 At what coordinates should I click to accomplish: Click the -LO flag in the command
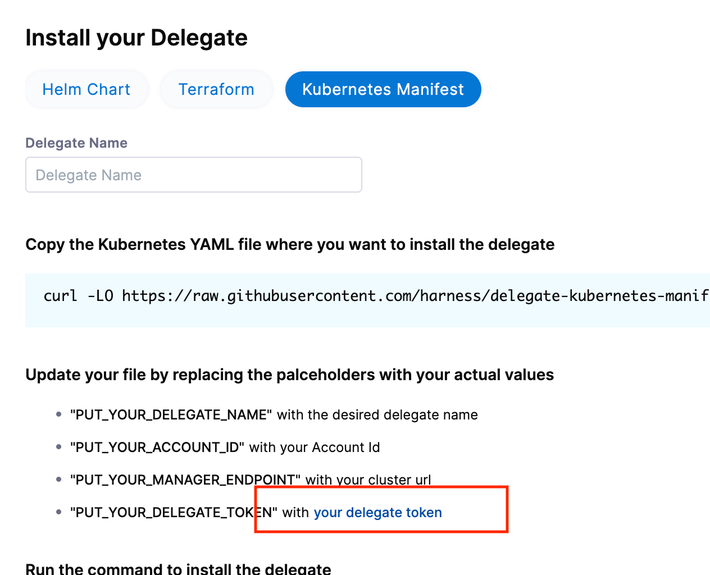100,296
